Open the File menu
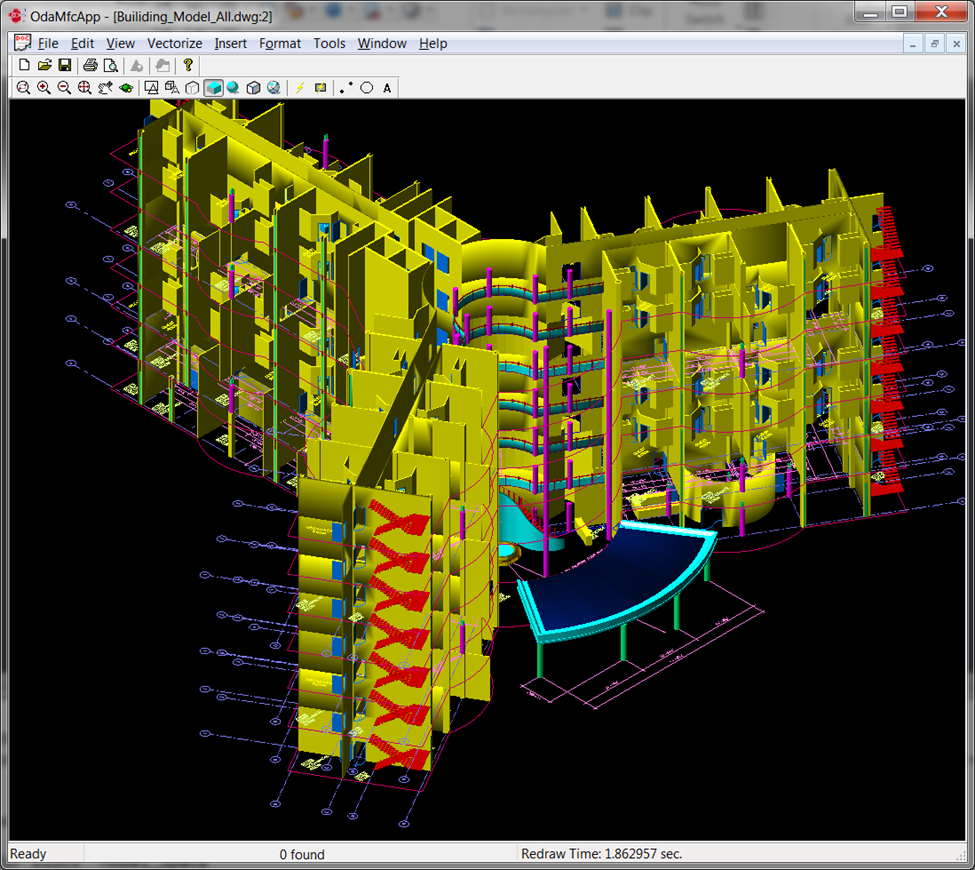975x870 pixels. coord(47,43)
